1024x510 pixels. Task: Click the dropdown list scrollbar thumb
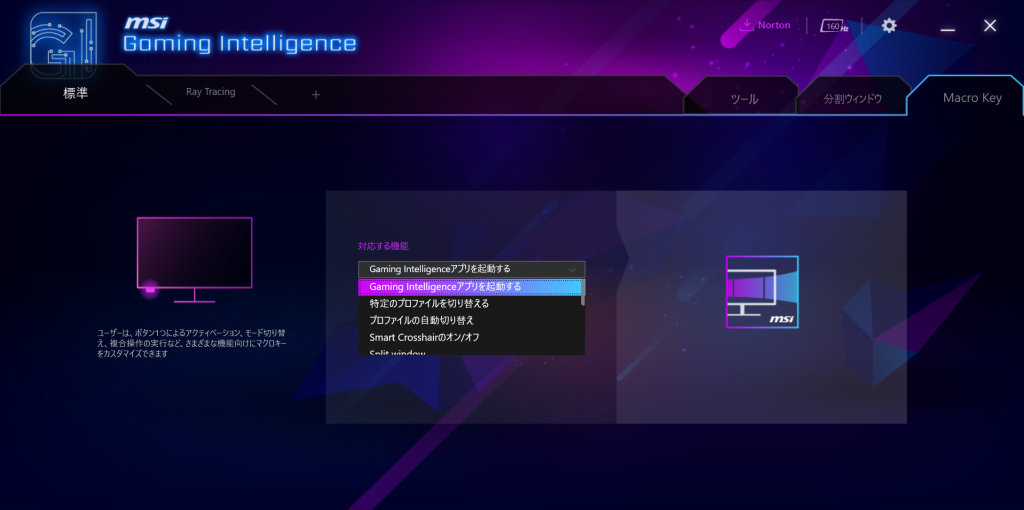583,292
